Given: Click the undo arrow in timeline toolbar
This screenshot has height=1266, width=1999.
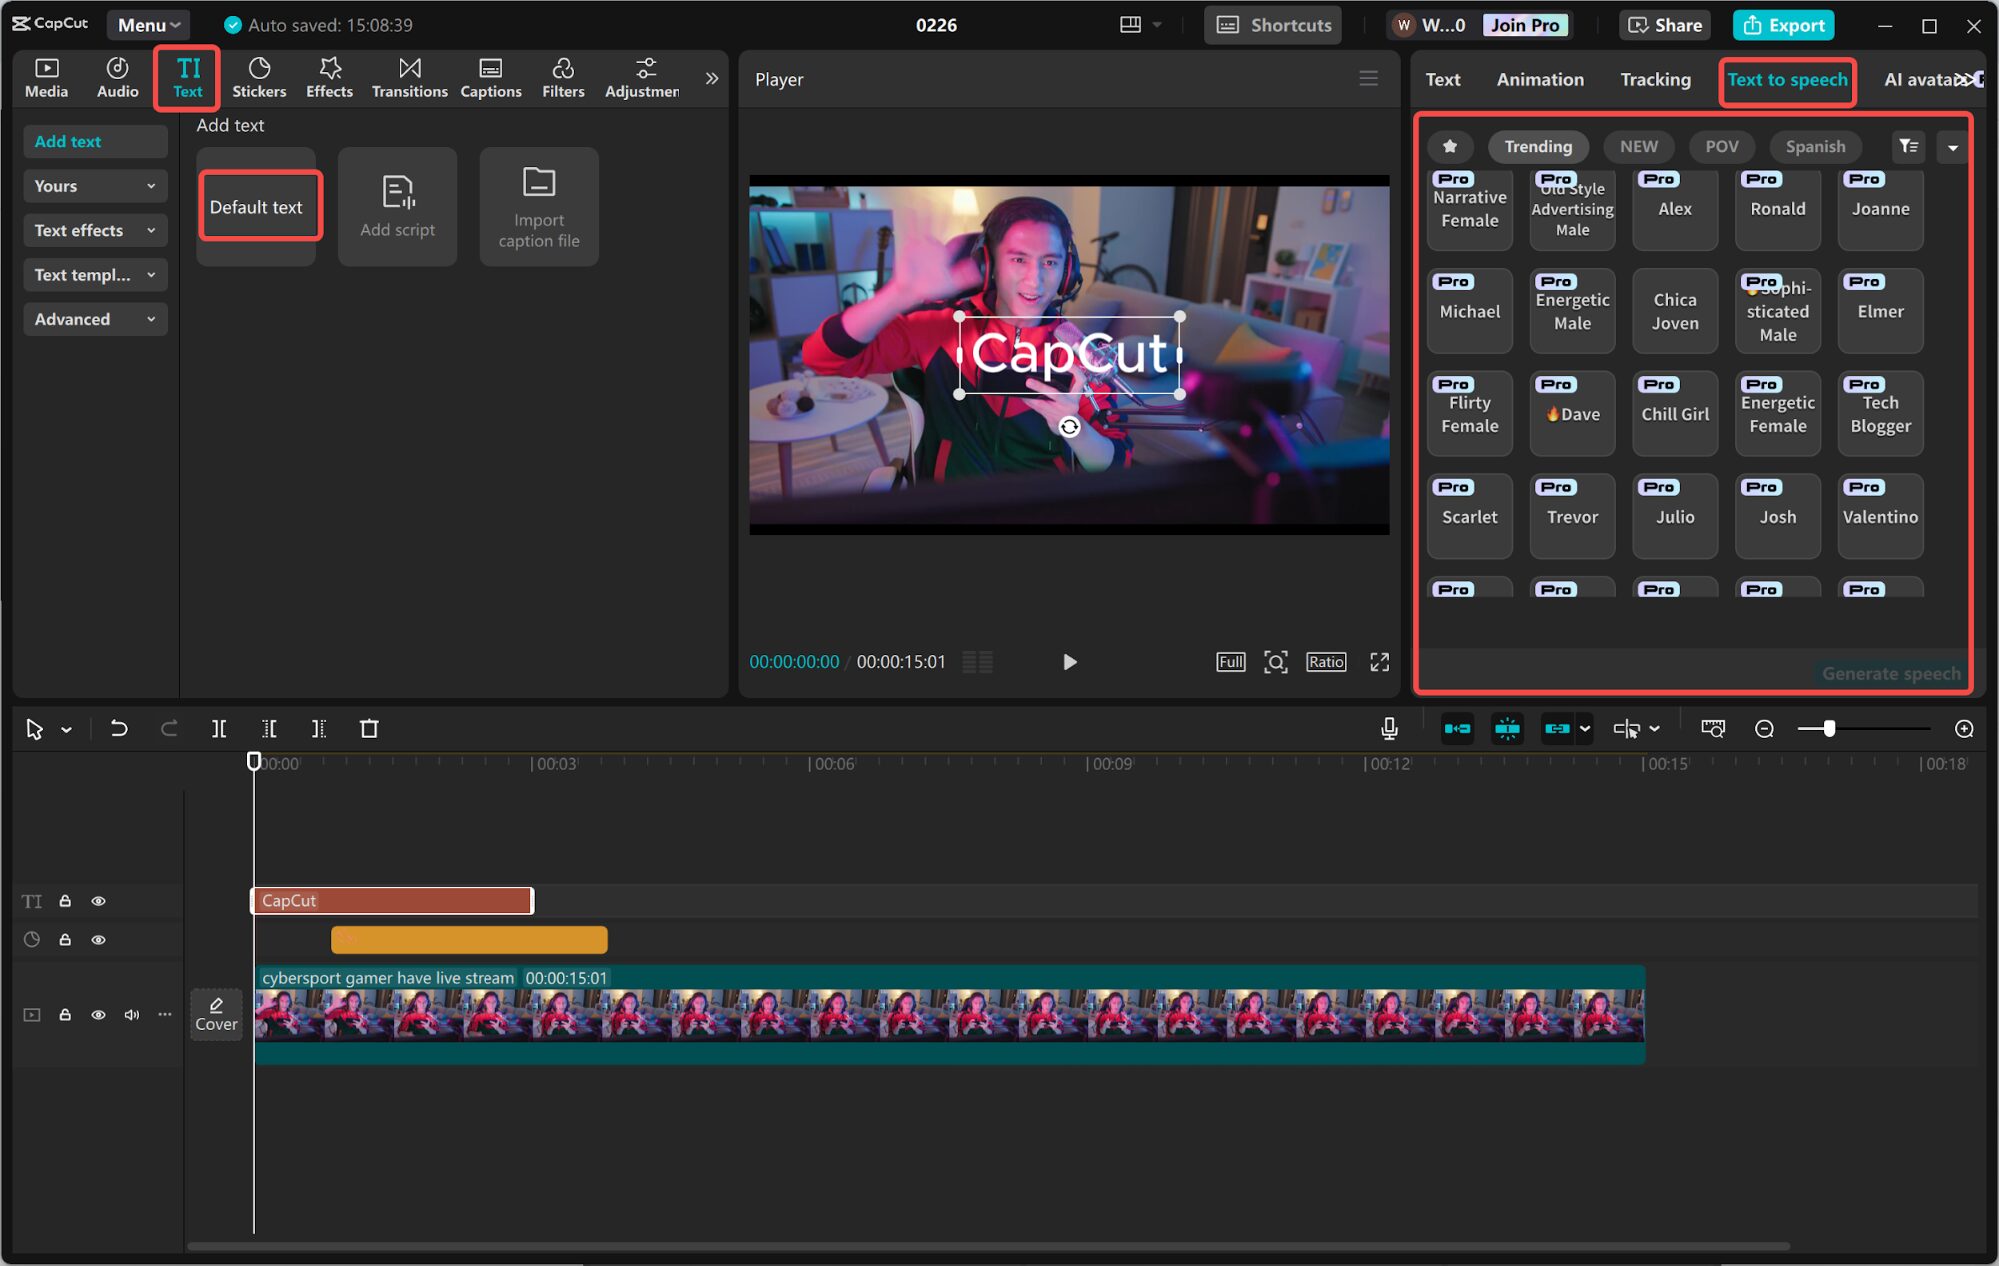Looking at the screenshot, I should point(118,729).
